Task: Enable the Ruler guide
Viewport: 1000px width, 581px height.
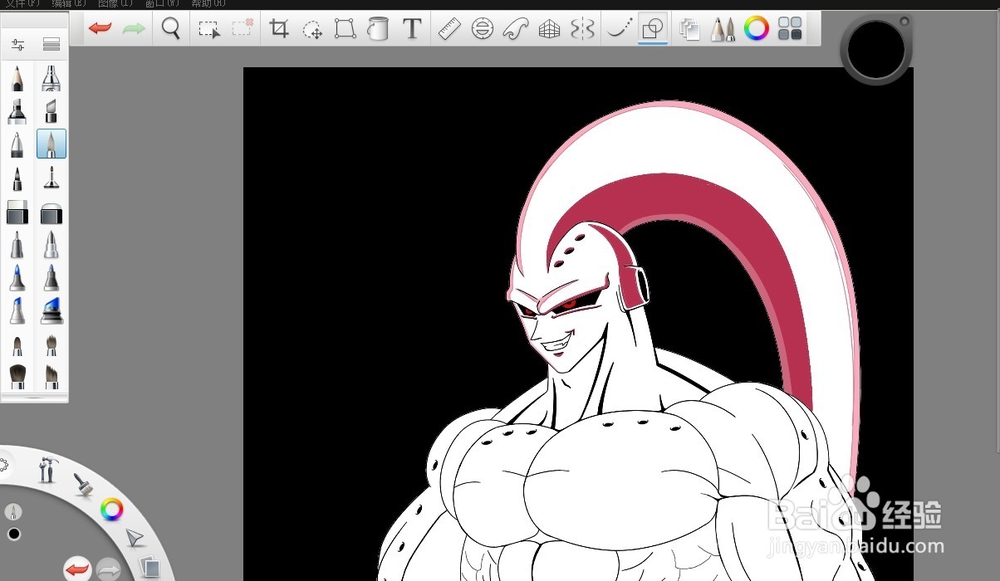Action: click(450, 28)
